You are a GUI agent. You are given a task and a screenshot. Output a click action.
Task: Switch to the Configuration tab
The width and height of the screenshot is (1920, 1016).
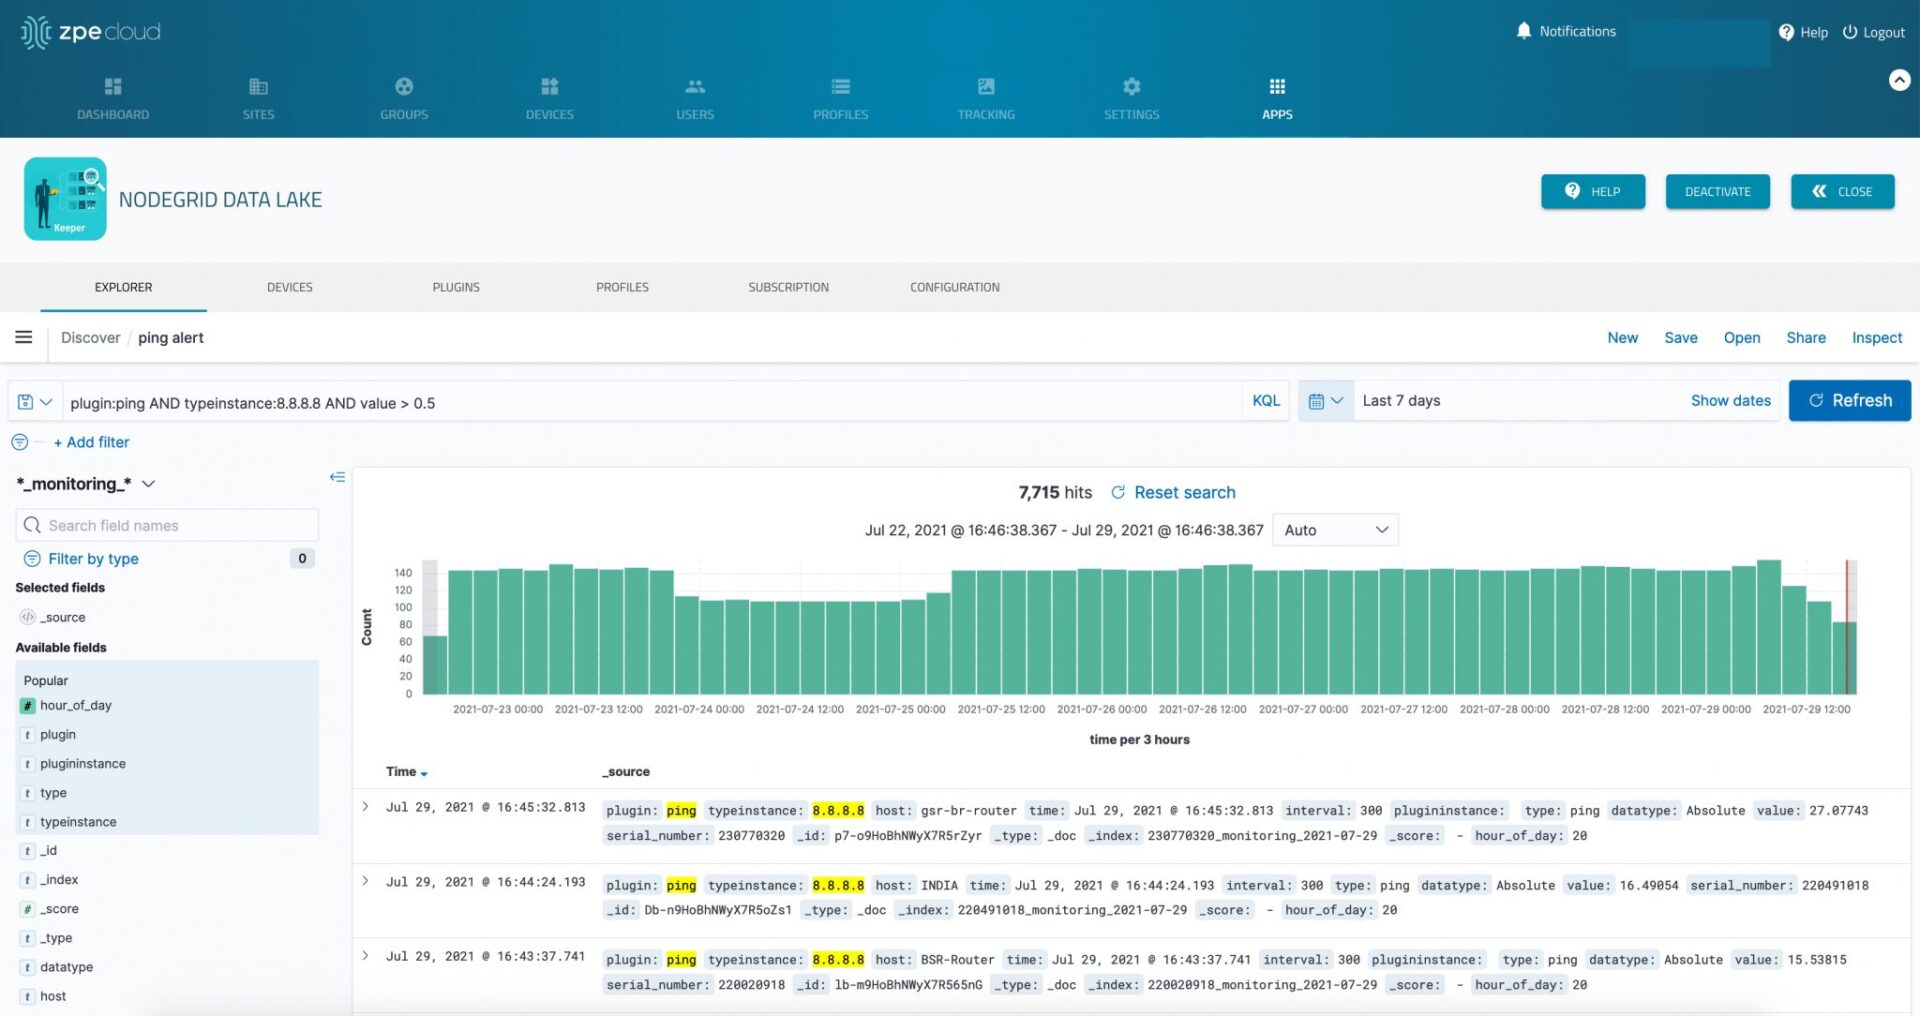point(954,287)
